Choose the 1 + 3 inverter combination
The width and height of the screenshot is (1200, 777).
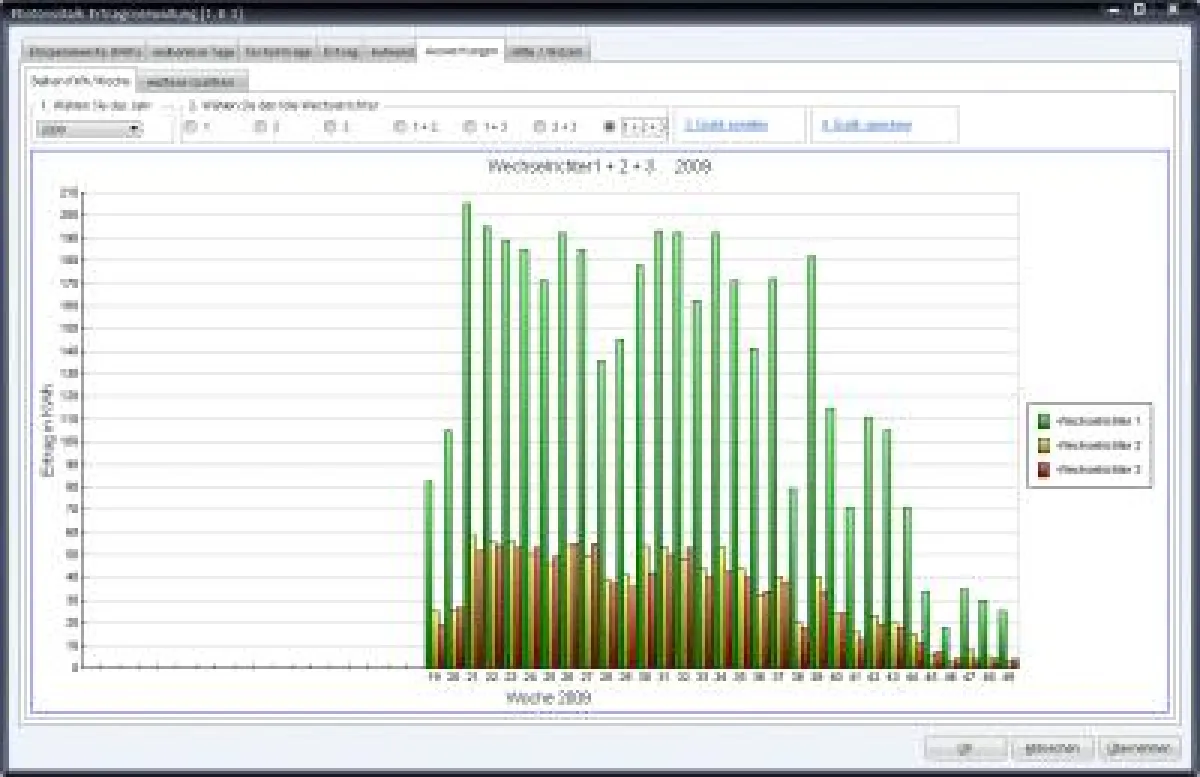(470, 127)
